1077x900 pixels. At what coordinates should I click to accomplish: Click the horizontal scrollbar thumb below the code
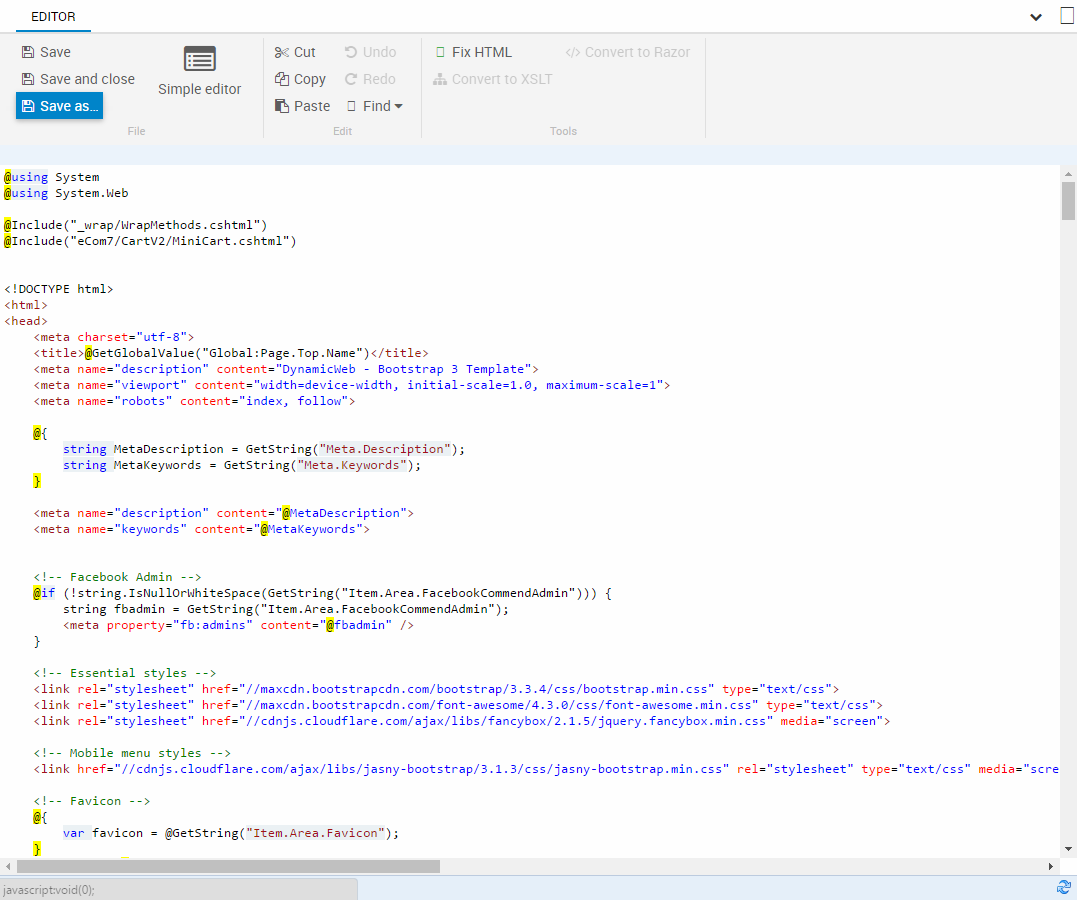[228, 866]
